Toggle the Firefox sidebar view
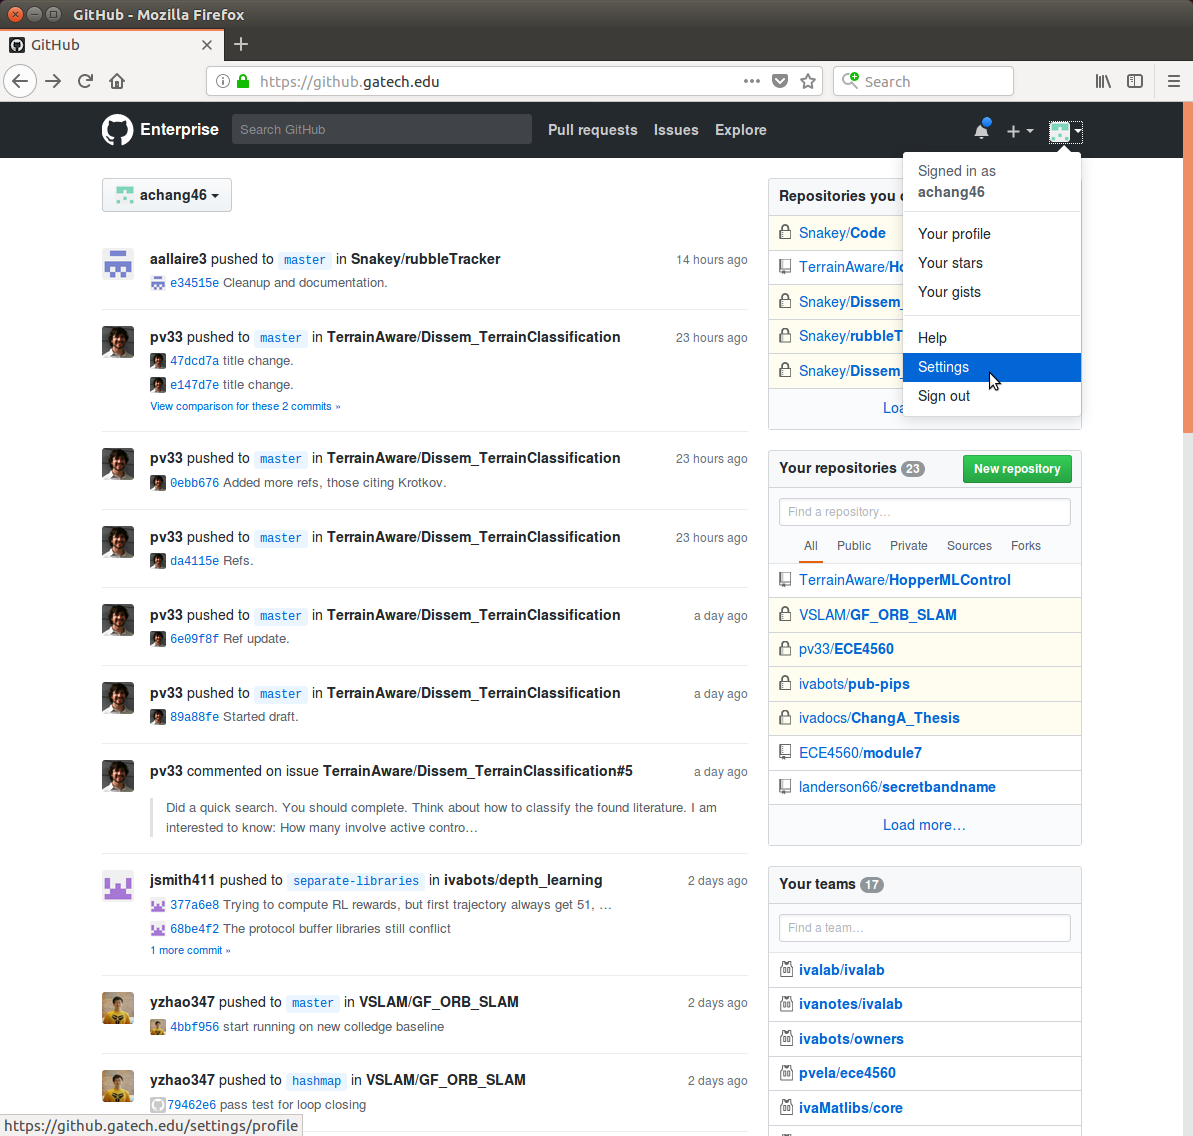The image size is (1193, 1136). [x=1135, y=81]
